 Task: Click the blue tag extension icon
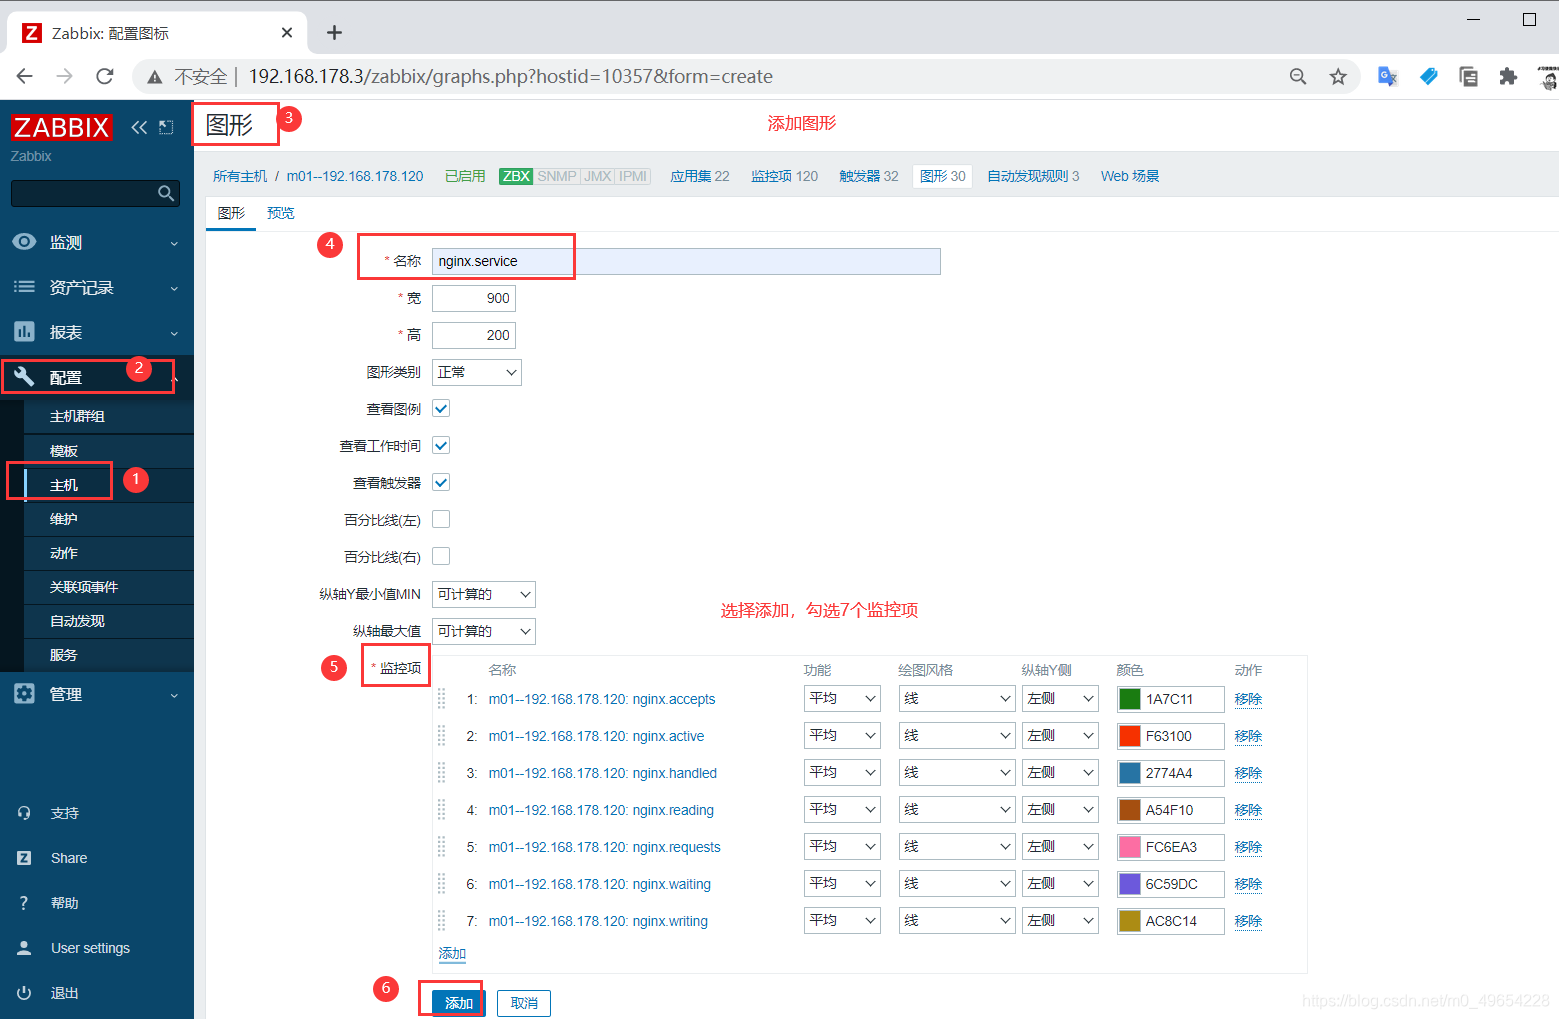tap(1428, 76)
